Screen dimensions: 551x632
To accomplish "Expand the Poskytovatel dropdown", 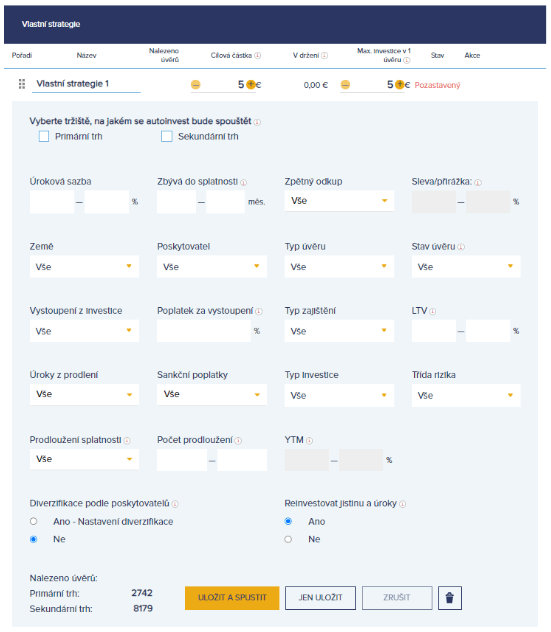I will 212,266.
